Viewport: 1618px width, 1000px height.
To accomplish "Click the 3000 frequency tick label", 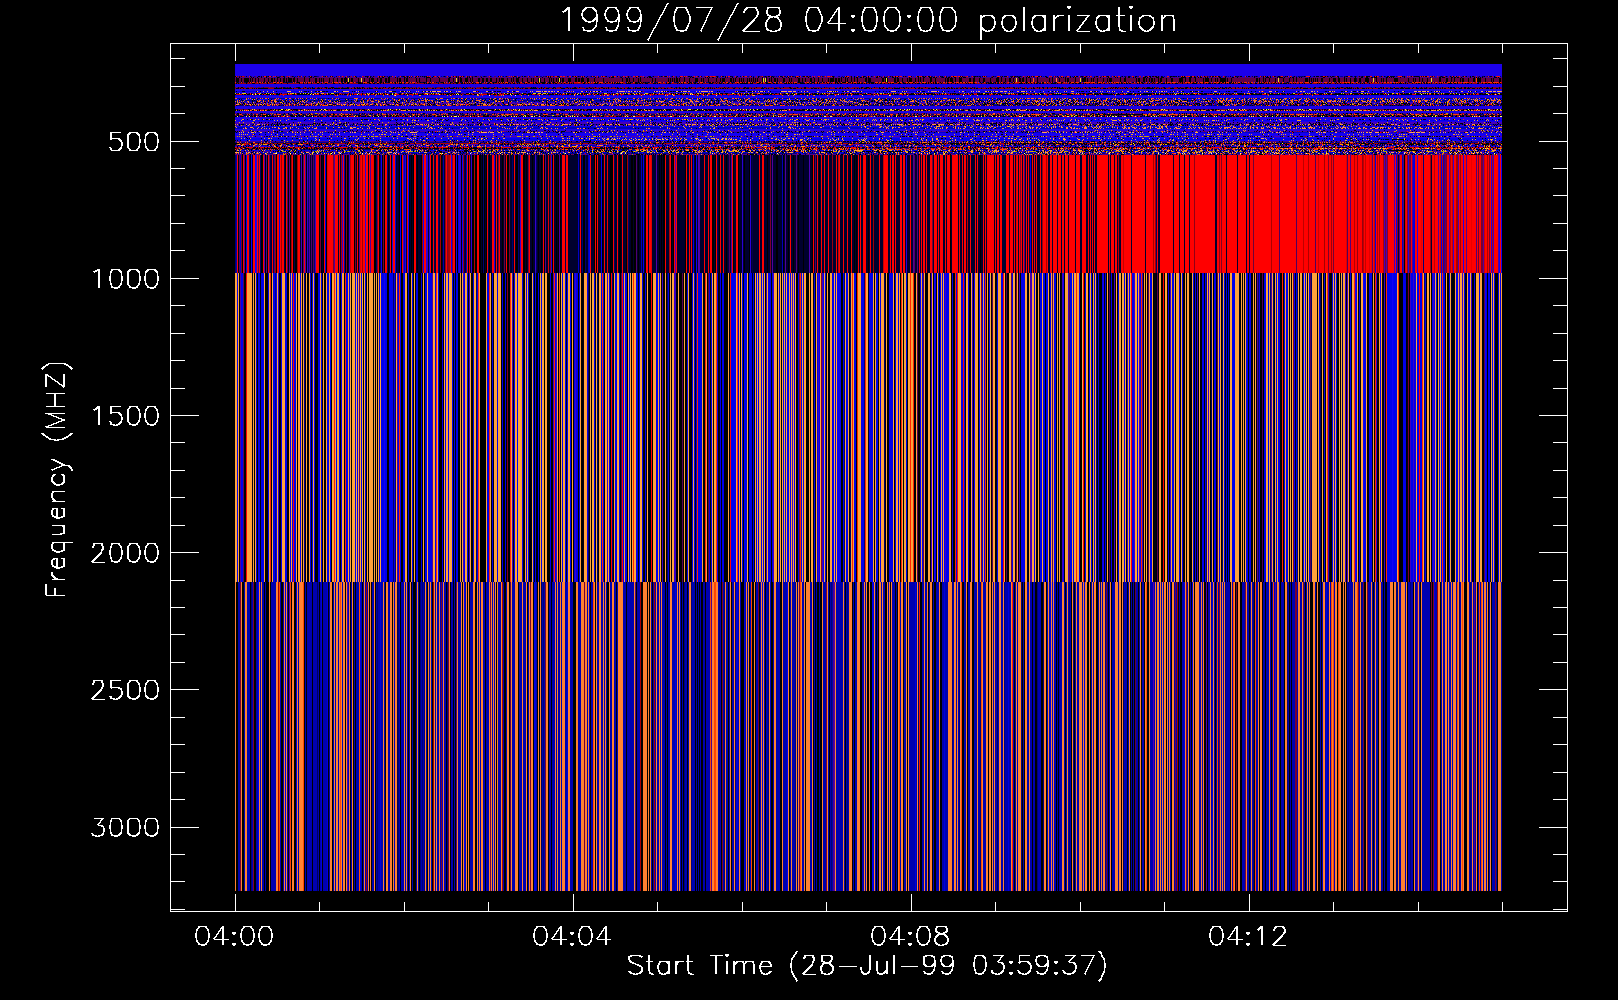I will tap(125, 827).
